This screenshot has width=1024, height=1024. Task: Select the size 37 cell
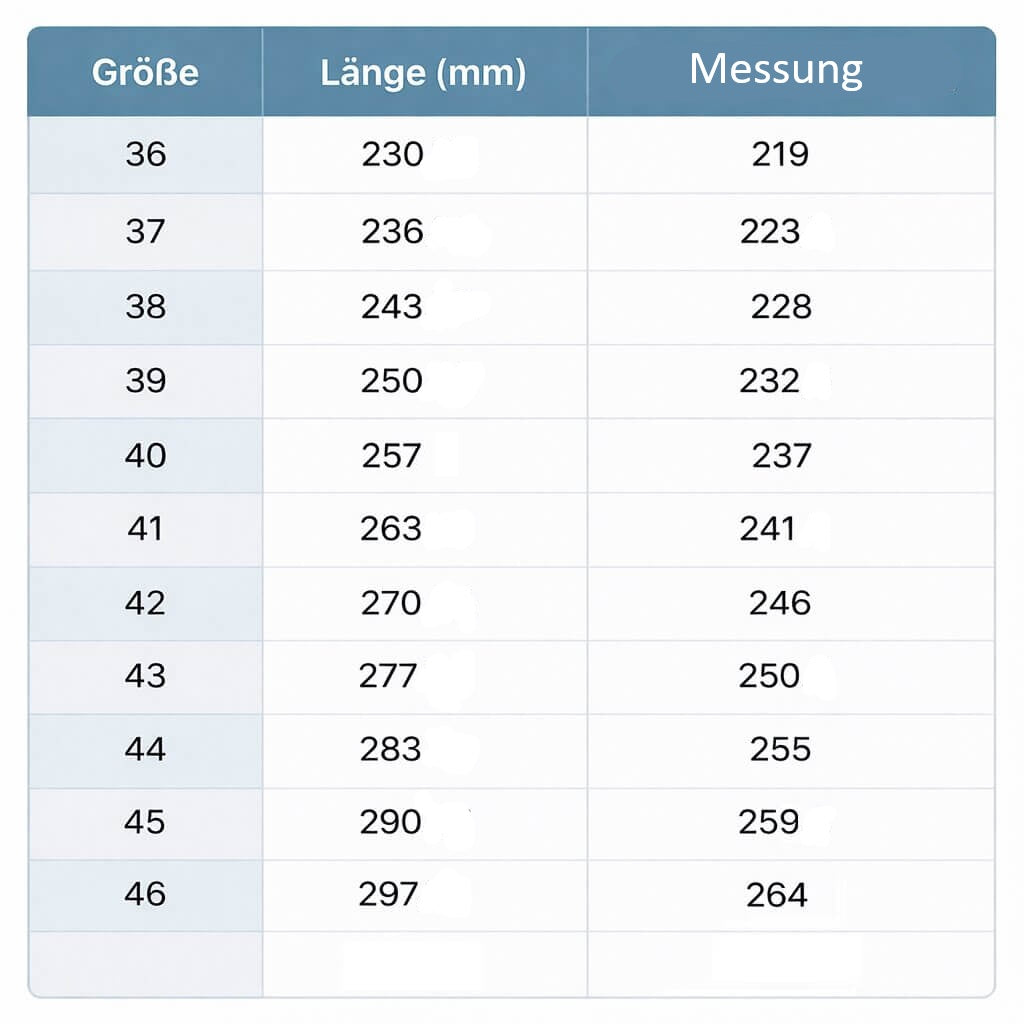coord(146,232)
